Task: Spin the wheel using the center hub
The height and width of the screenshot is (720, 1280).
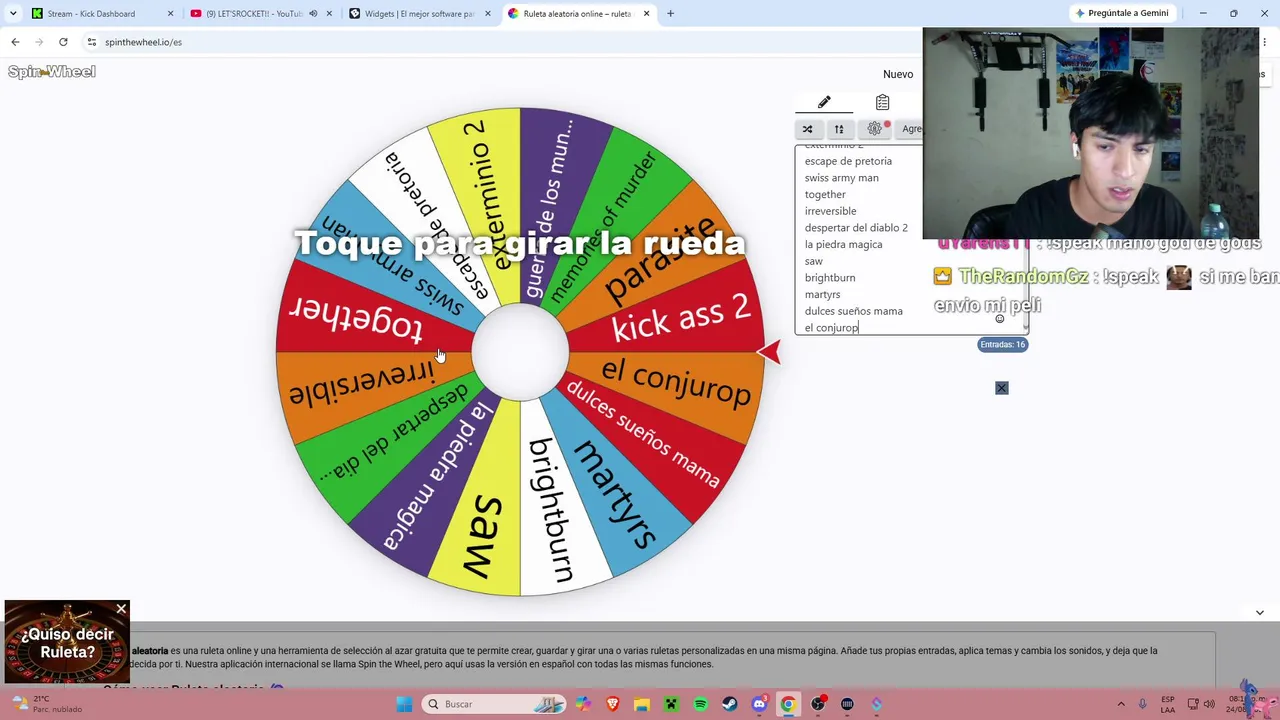Action: 520,352
